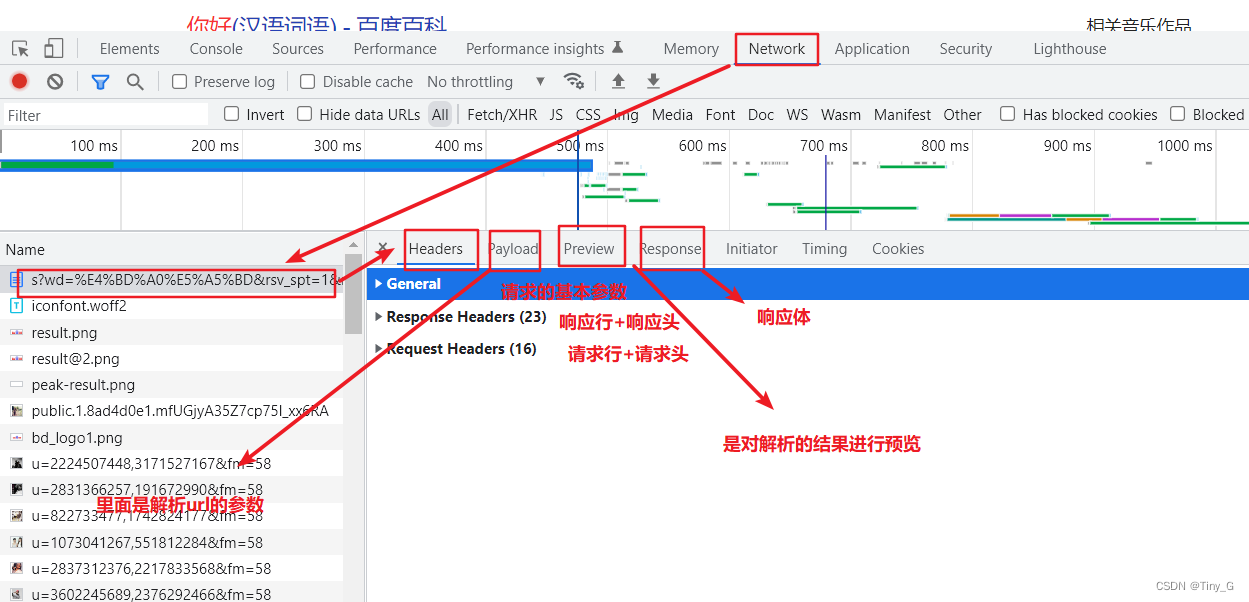This screenshot has width=1249, height=602.
Task: Clear the network log
Action: click(55, 82)
